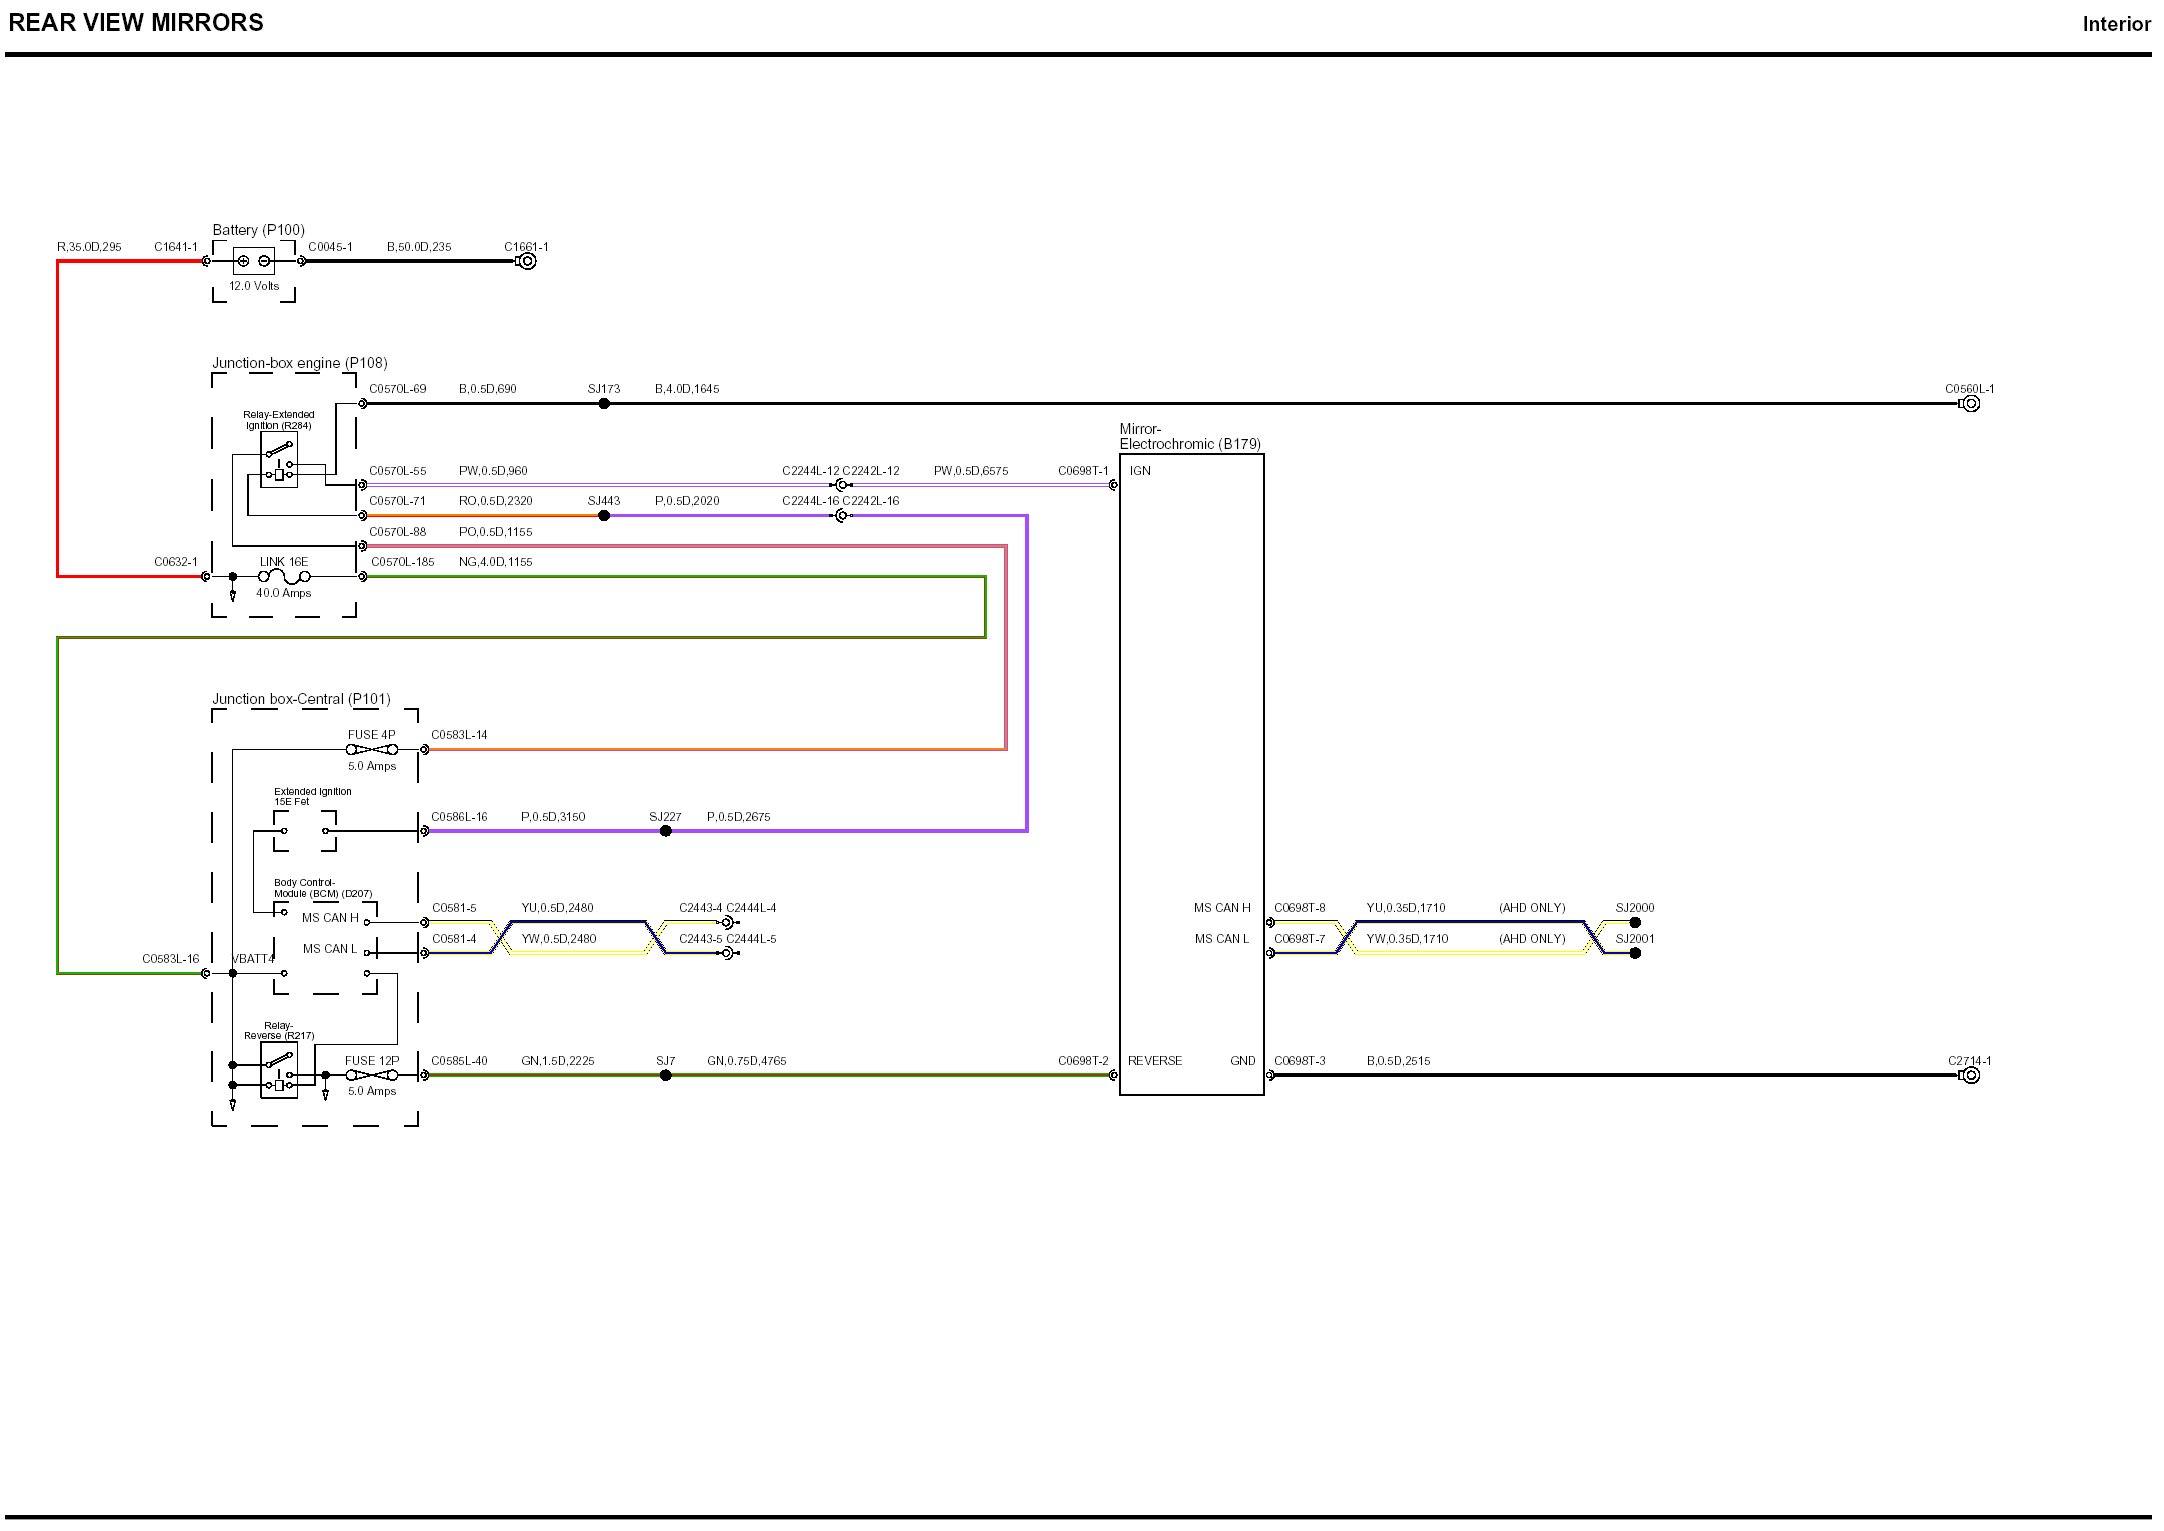Click the FUSE 12P fuse symbol

click(372, 1075)
